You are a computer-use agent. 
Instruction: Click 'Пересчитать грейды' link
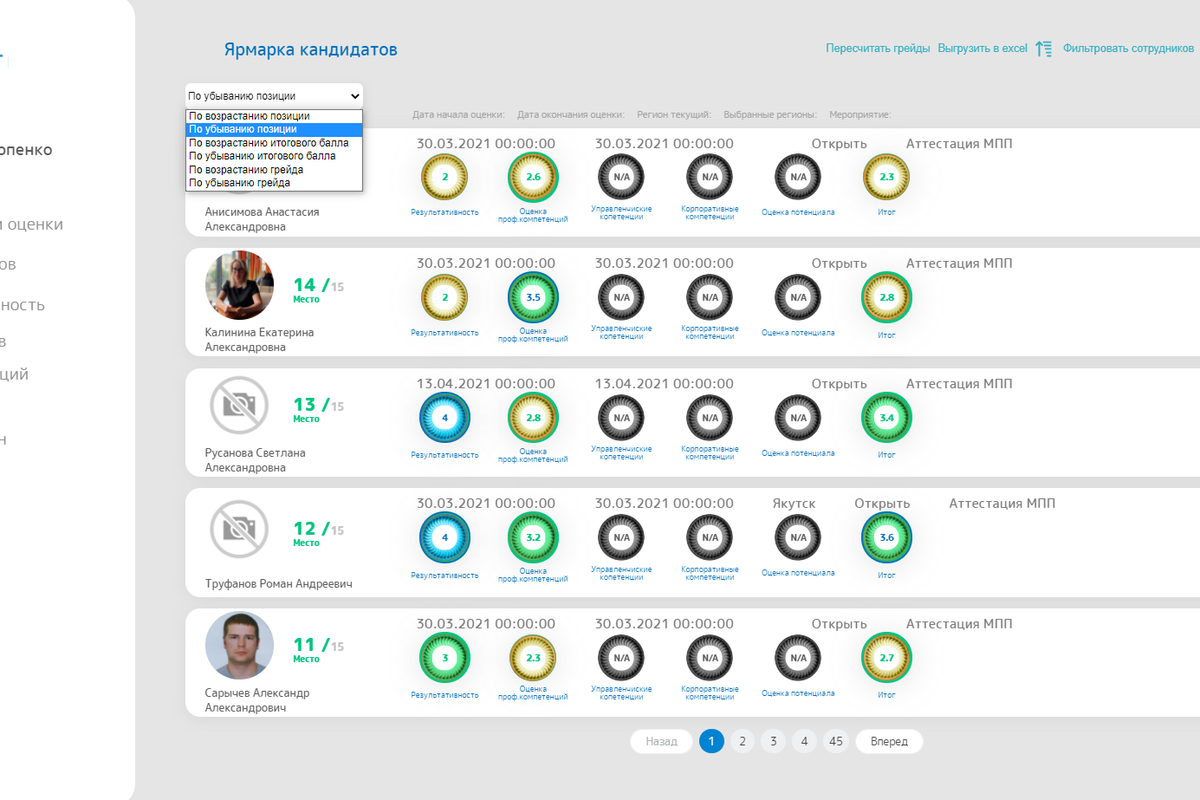[x=877, y=48]
